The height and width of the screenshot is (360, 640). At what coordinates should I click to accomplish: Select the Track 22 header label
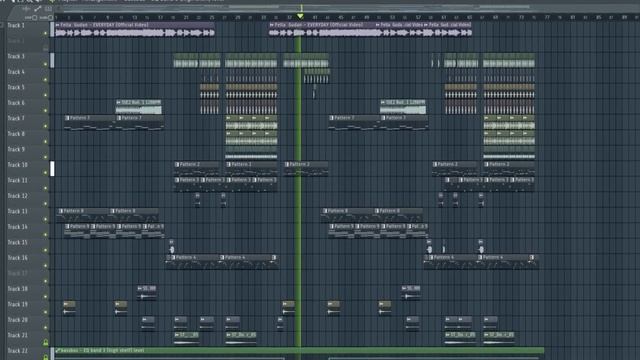point(18,351)
